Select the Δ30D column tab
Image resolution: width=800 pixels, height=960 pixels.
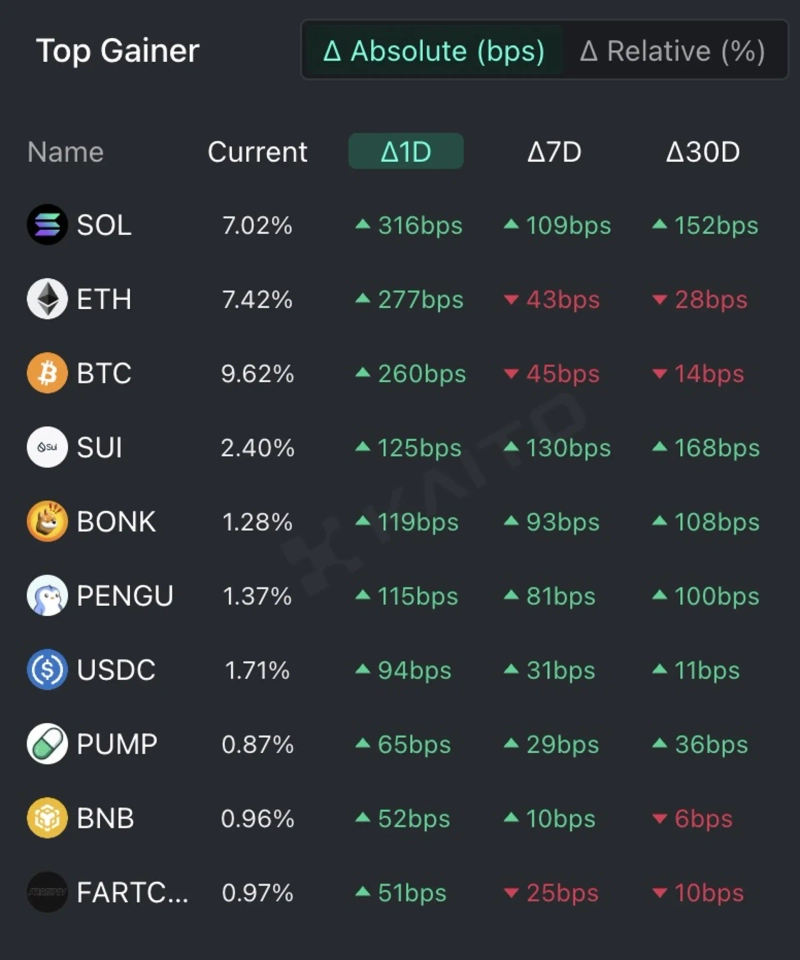click(x=703, y=152)
